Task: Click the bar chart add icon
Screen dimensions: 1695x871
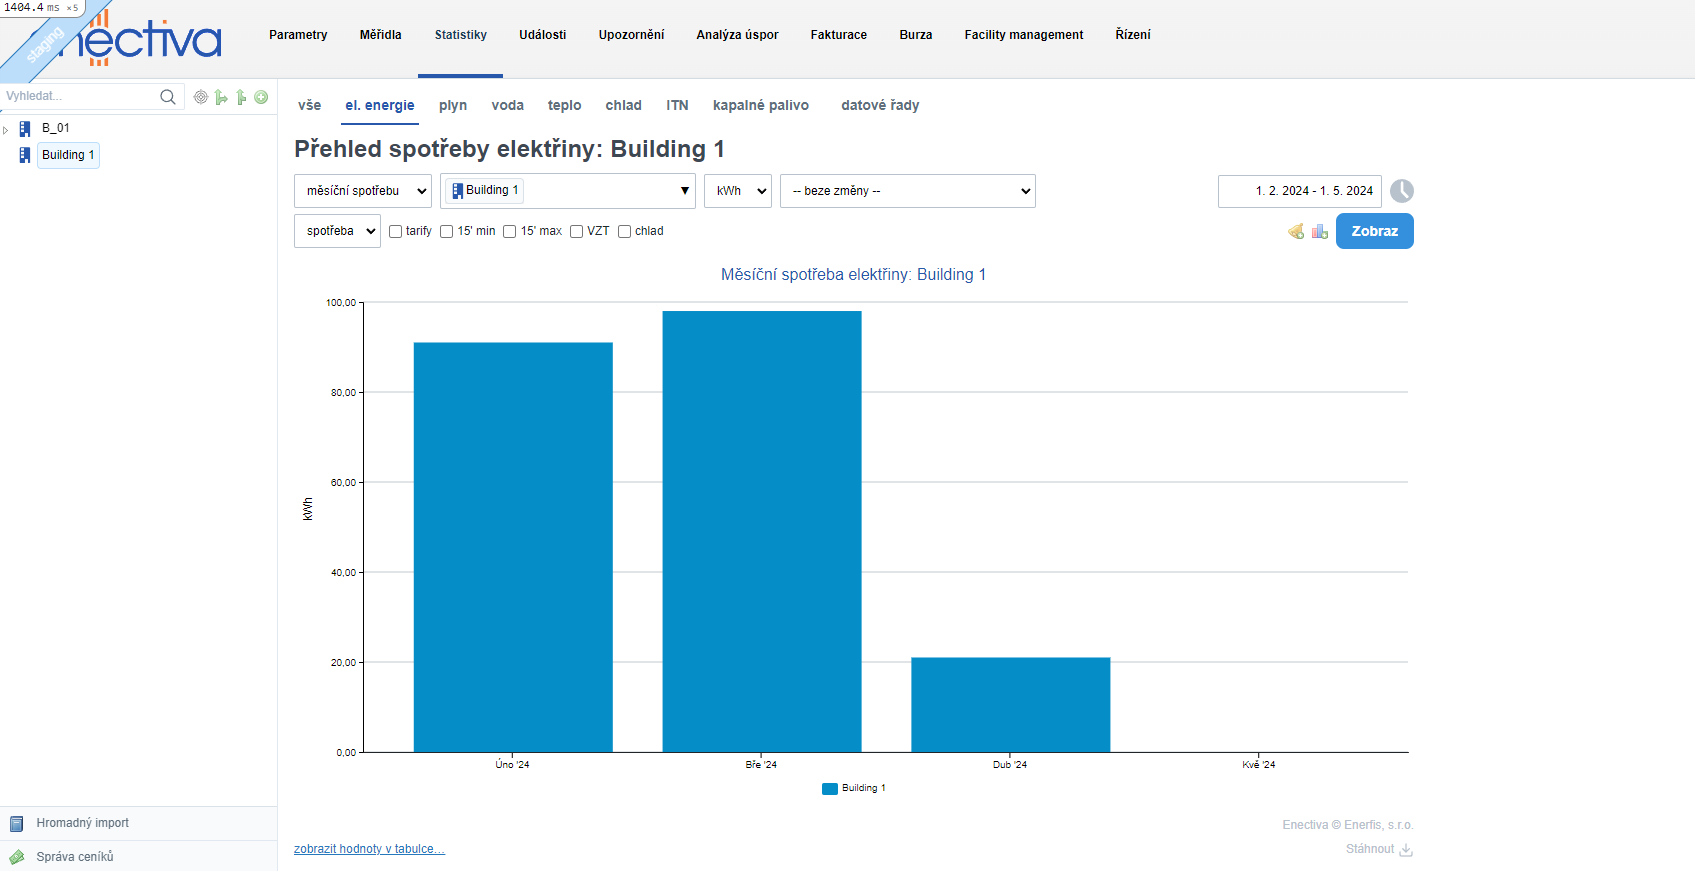Action: click(1320, 232)
